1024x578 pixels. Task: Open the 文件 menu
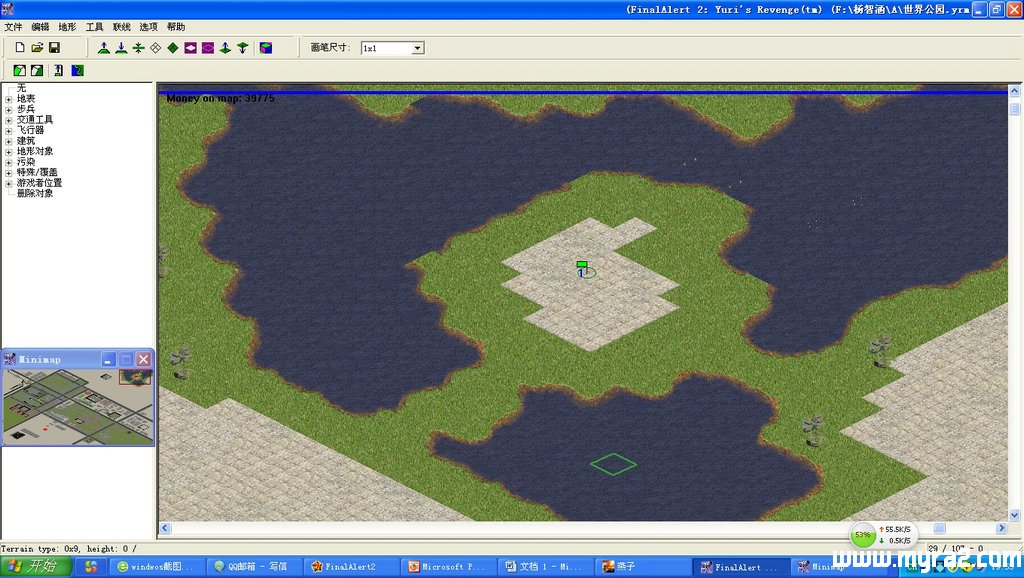point(13,27)
